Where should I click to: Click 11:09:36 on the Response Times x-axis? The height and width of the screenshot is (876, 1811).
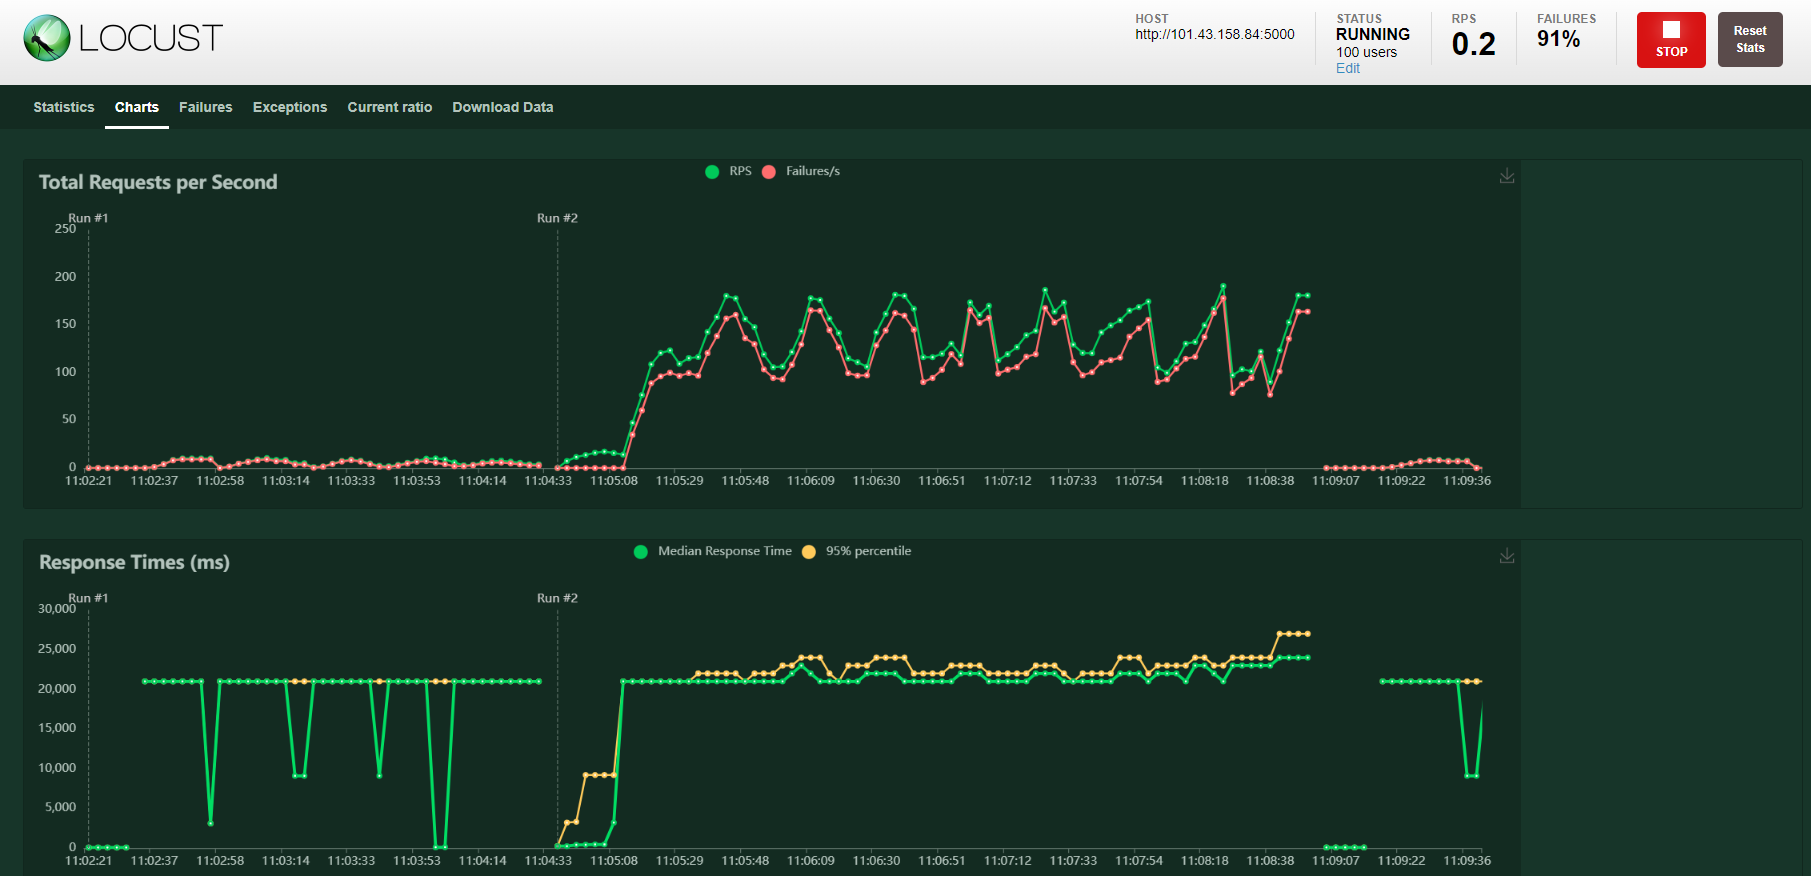[x=1467, y=861]
